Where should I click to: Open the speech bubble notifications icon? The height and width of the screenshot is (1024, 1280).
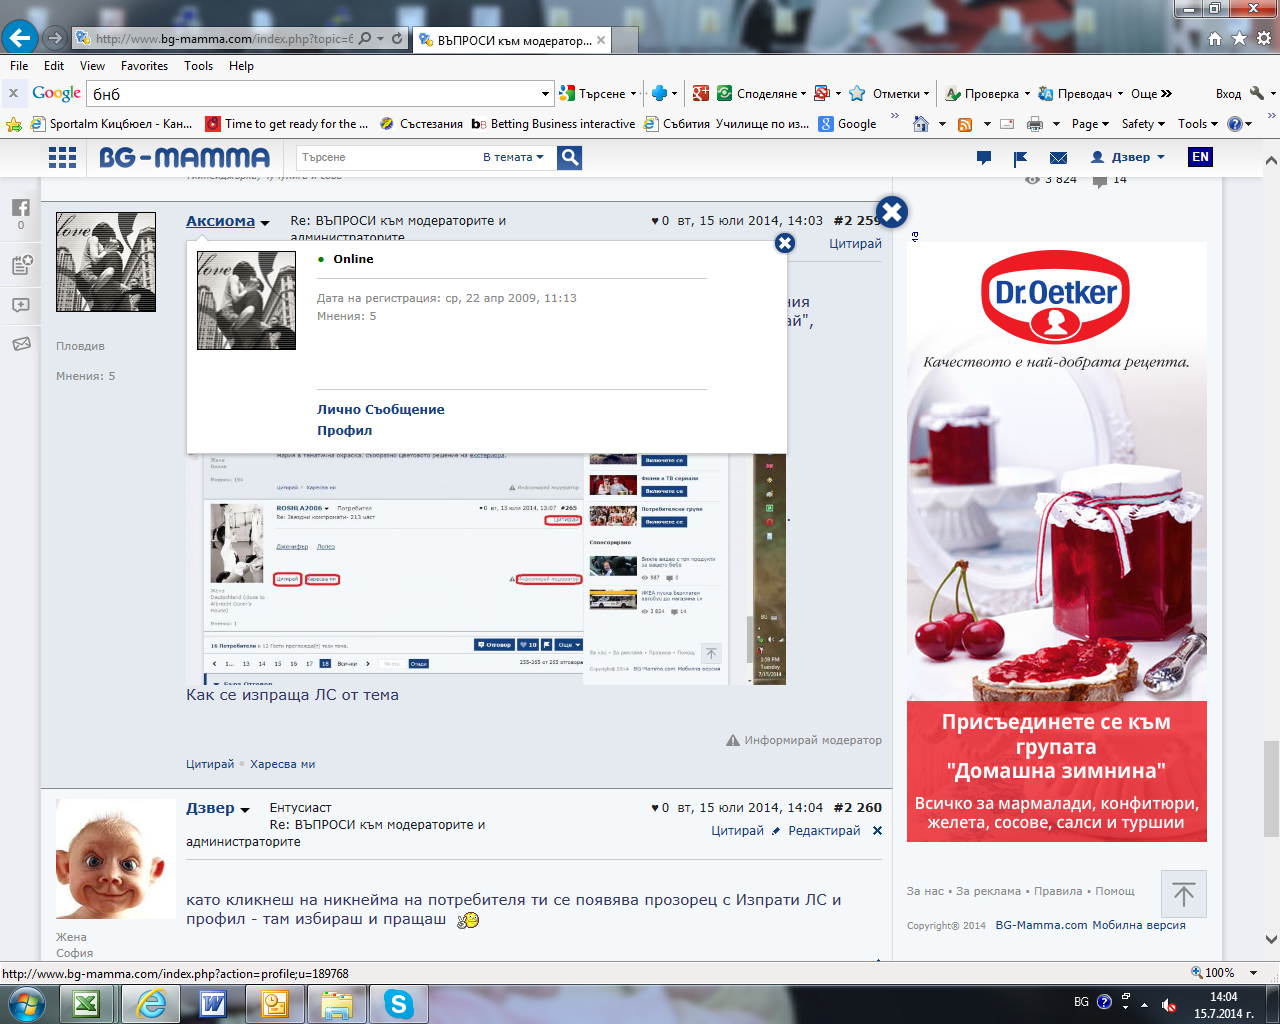[x=984, y=158]
